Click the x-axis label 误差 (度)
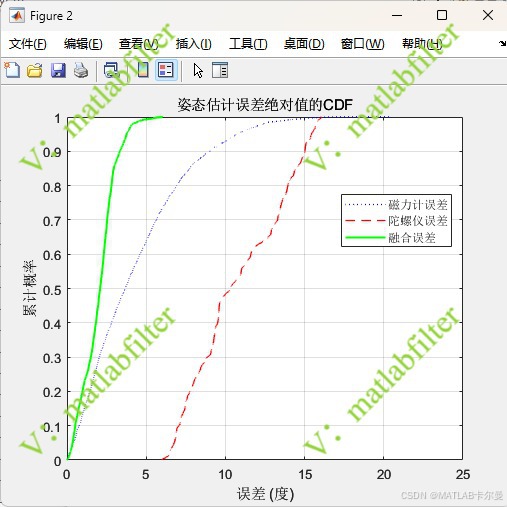 (x=265, y=494)
